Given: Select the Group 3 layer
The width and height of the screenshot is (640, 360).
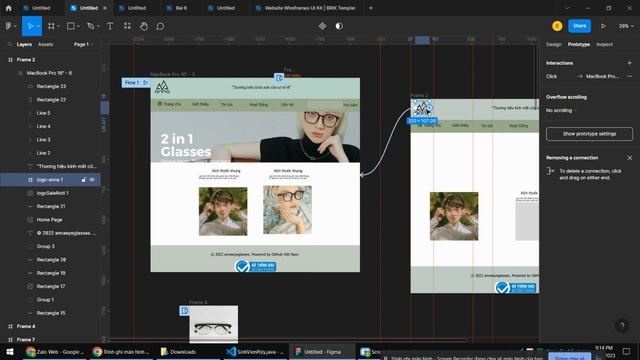Looking at the screenshot, I should (45, 246).
